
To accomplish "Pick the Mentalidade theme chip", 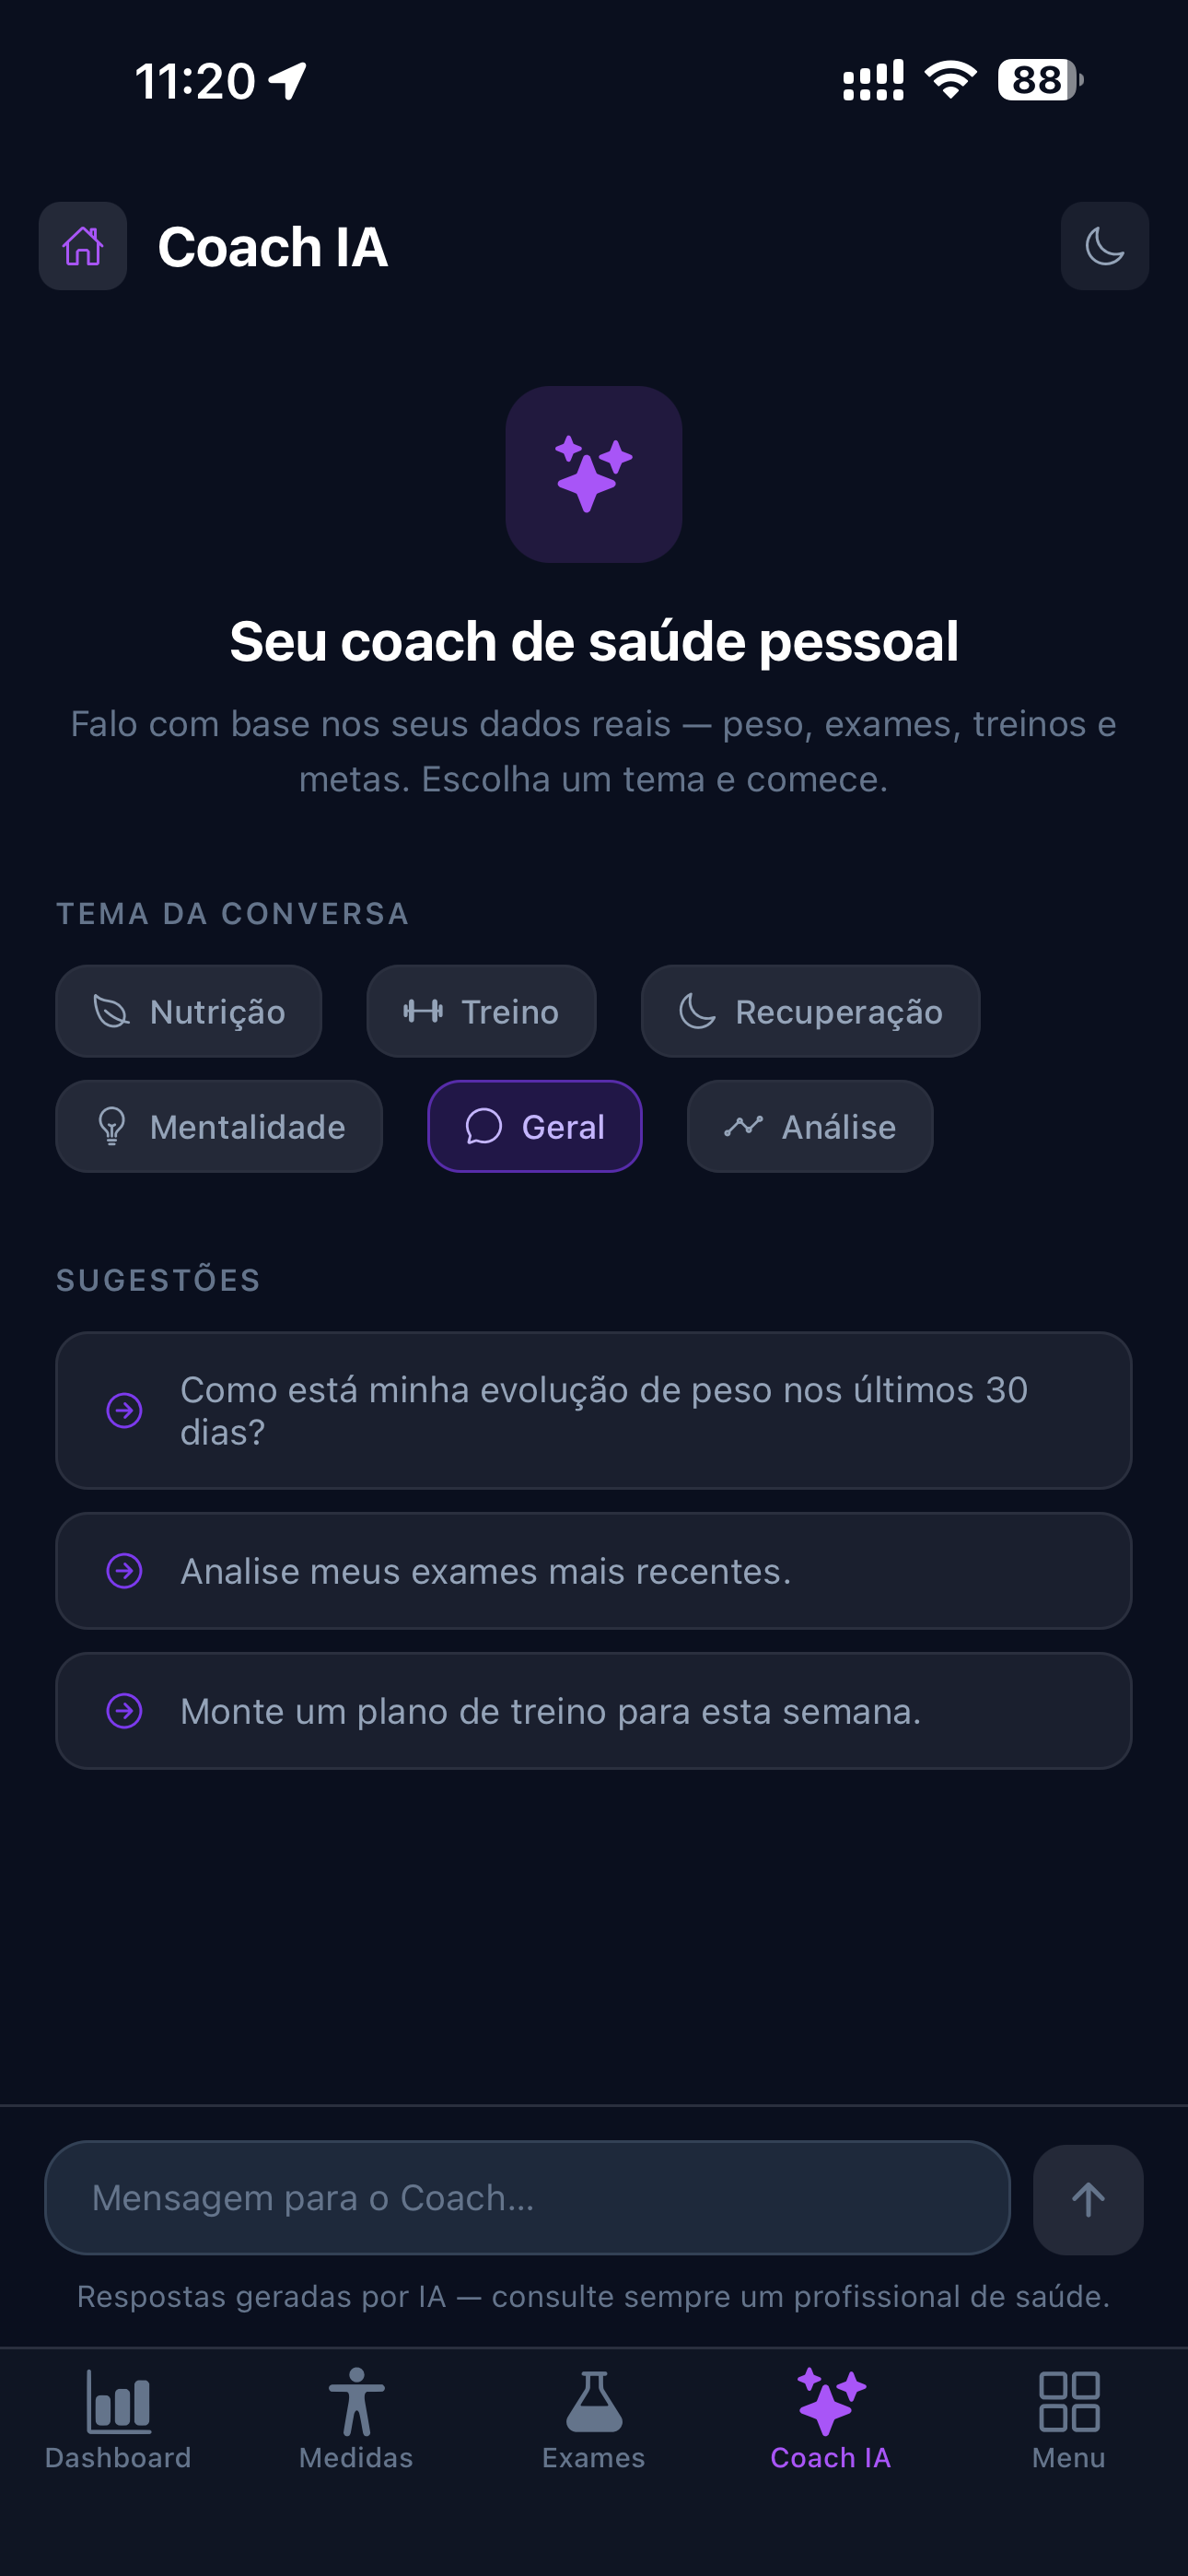I will tap(219, 1126).
